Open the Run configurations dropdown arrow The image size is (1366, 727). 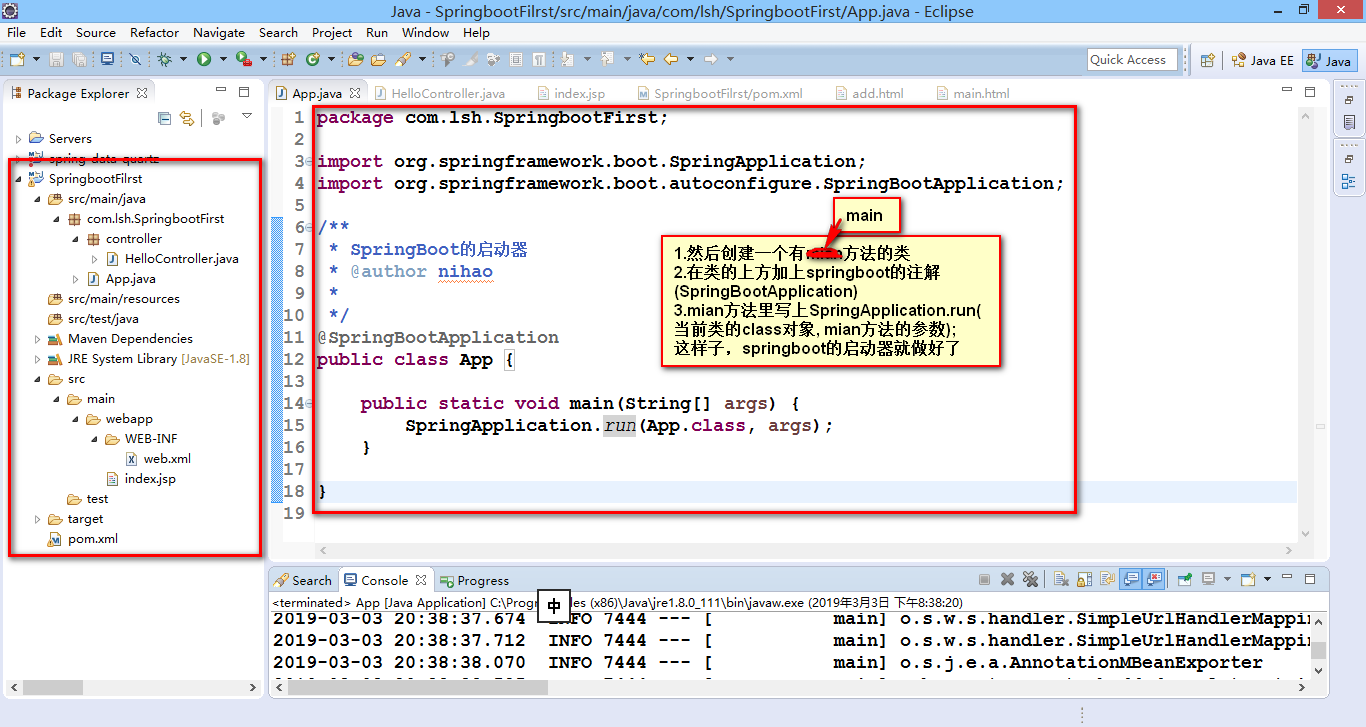pyautogui.click(x=222, y=60)
